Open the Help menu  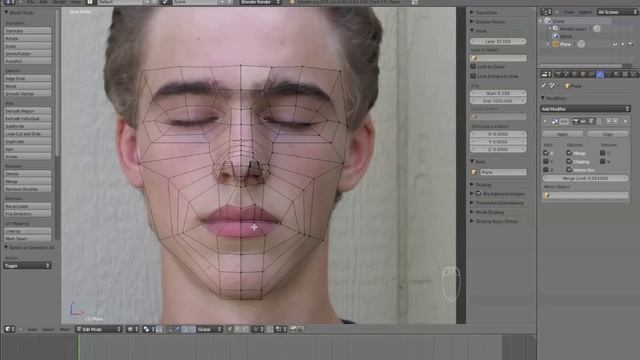tap(76, 2)
